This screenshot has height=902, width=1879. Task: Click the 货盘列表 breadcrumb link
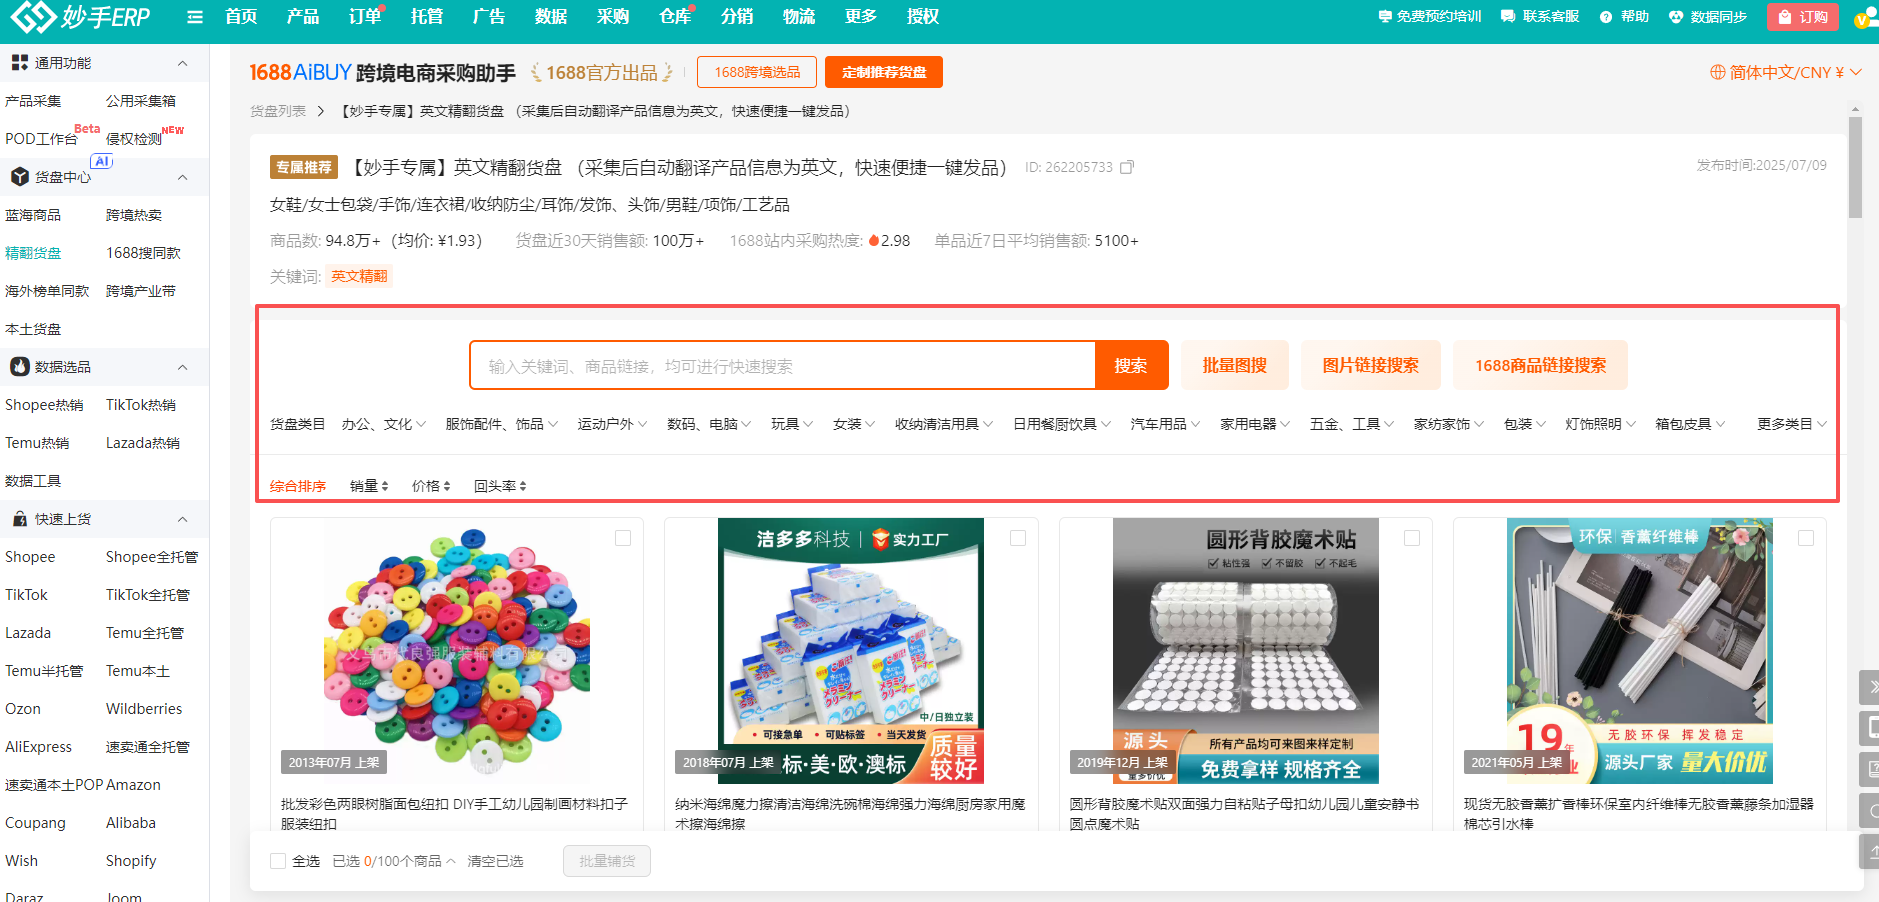click(278, 111)
